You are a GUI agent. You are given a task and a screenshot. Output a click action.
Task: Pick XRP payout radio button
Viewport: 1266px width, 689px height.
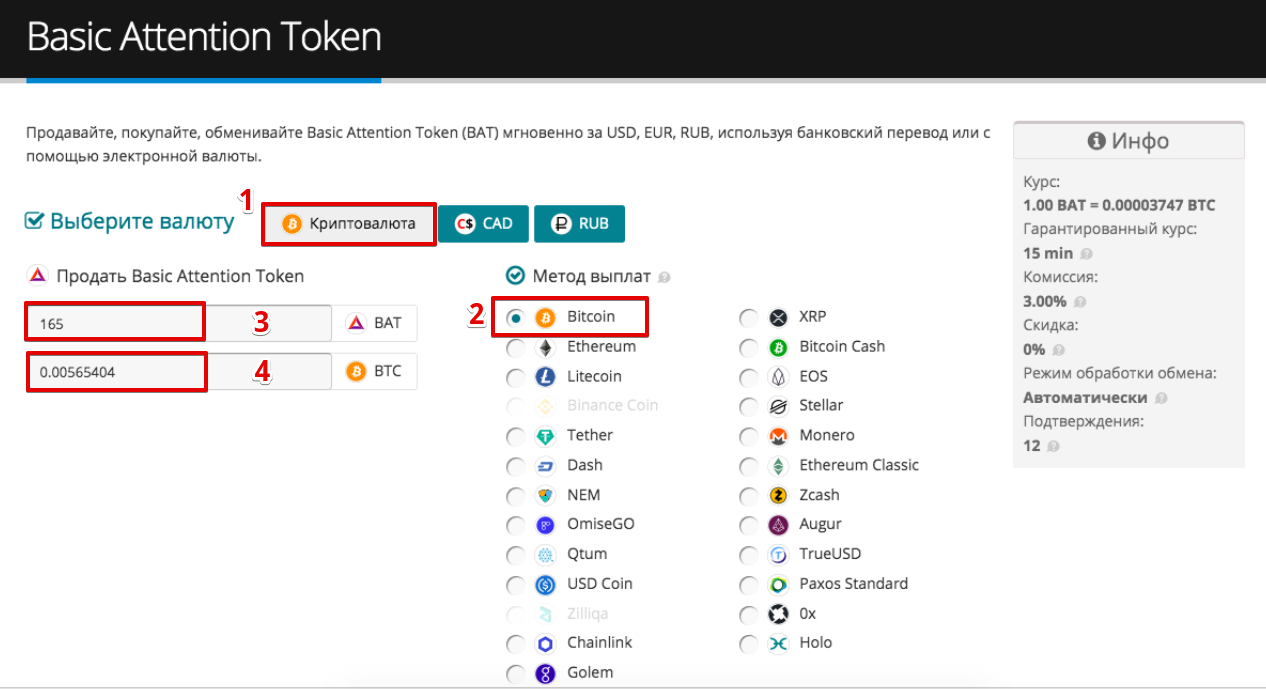[x=749, y=318]
